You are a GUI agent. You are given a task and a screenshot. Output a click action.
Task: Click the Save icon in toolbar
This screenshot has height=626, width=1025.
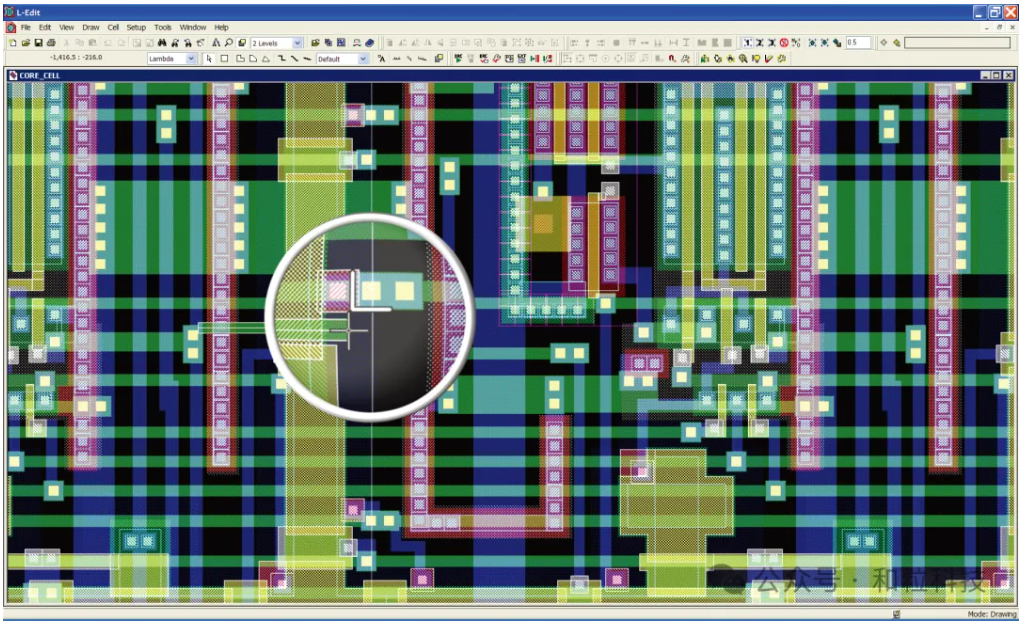pyautogui.click(x=38, y=43)
